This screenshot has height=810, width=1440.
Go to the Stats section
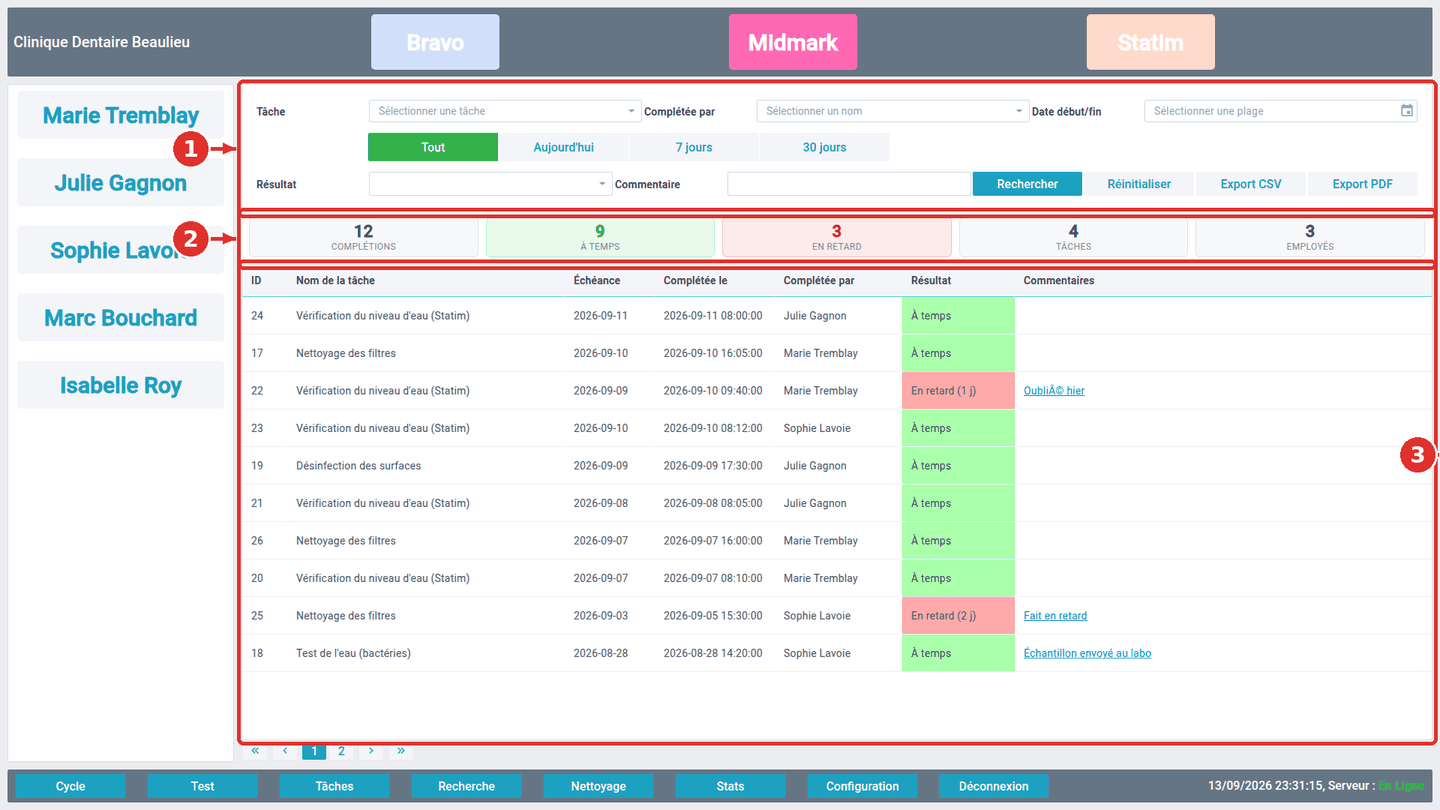pyautogui.click(x=730, y=786)
